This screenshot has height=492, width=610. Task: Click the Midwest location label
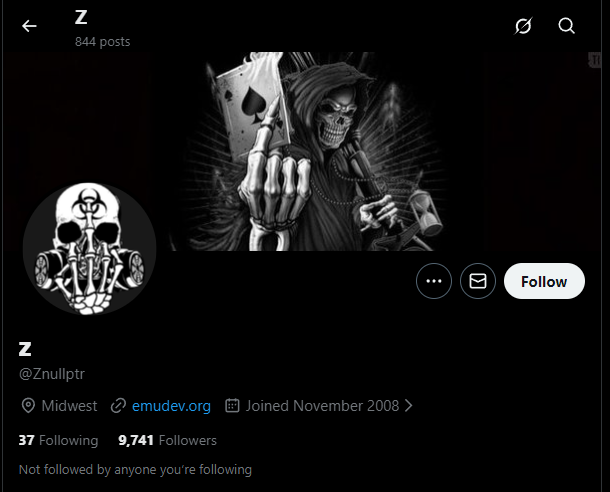click(69, 406)
